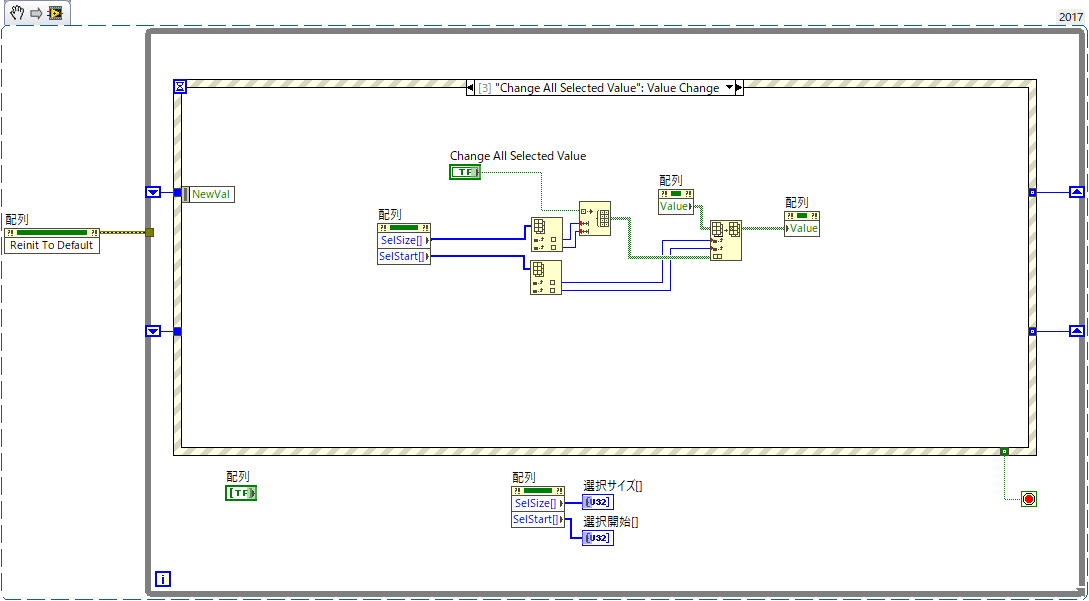Select the Change All Selected Value TF terminal

(465, 172)
